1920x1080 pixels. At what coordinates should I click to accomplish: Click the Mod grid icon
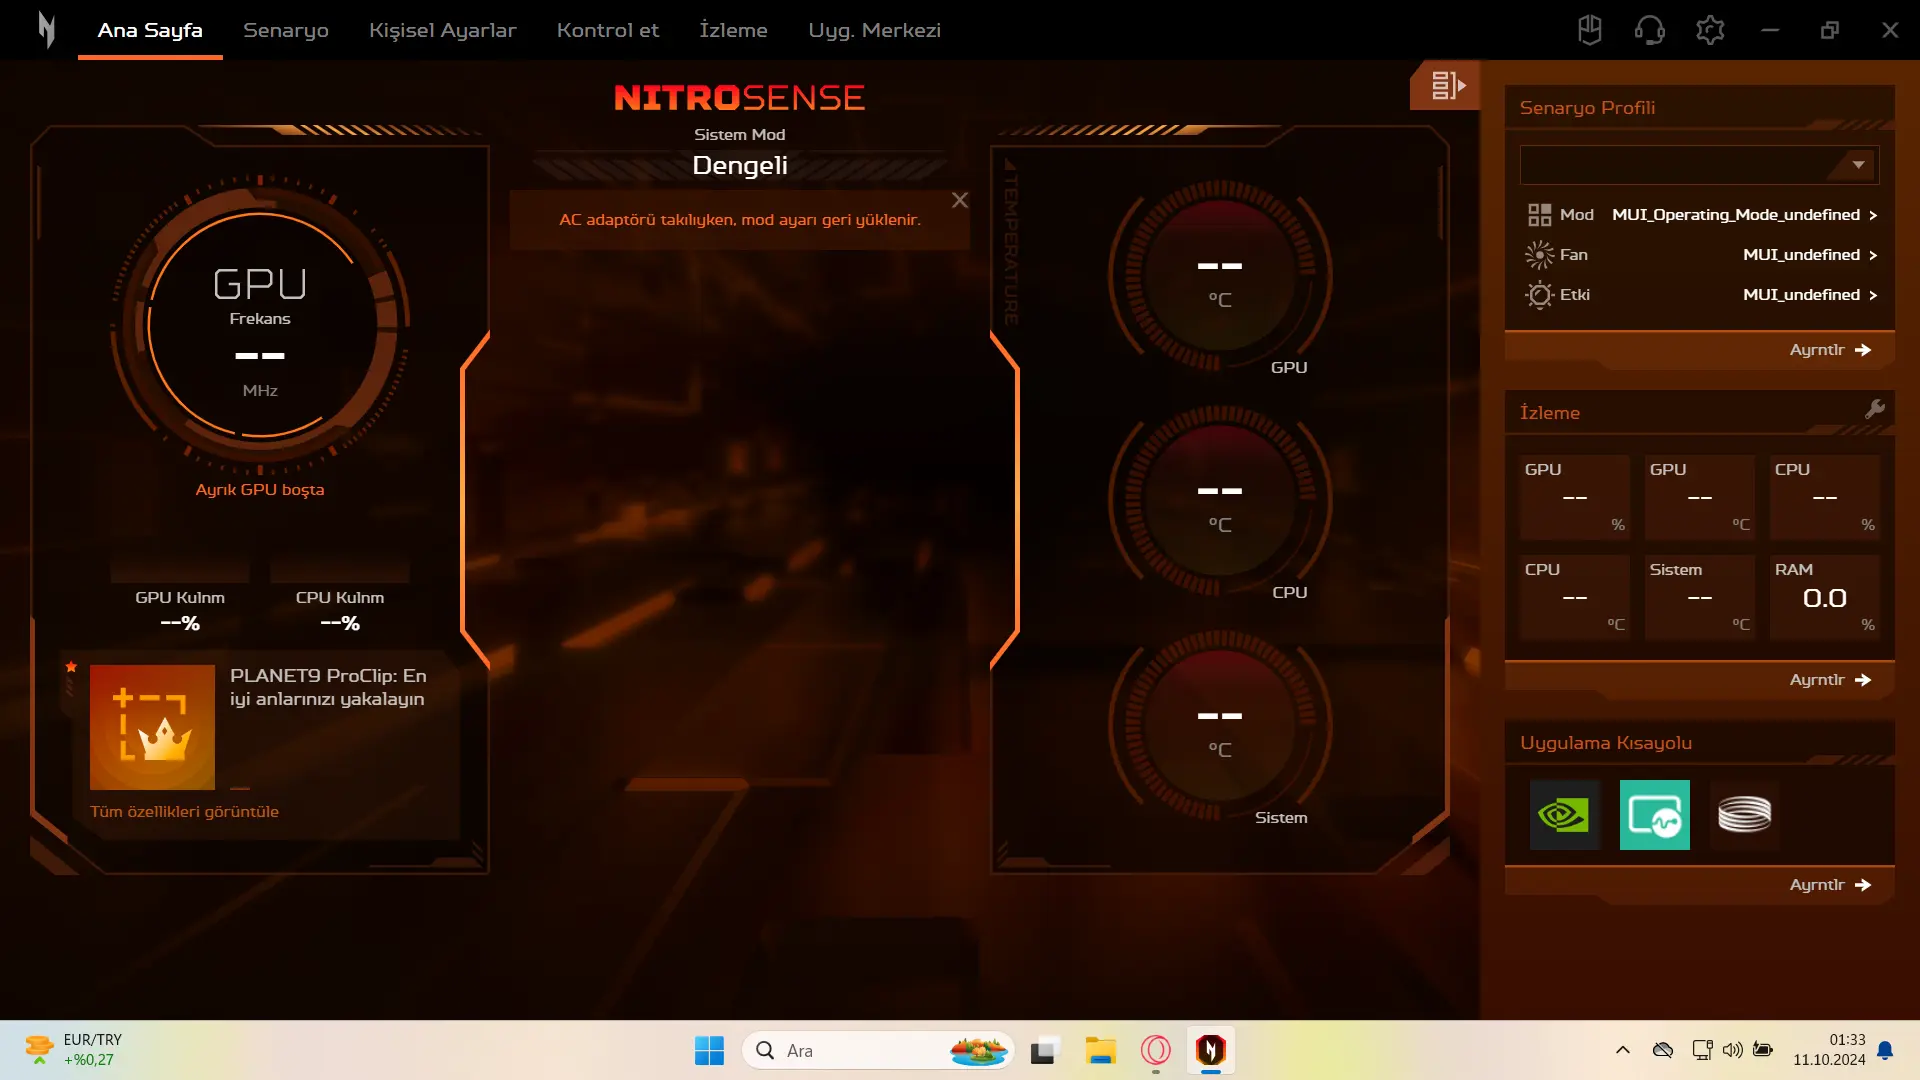(x=1540, y=215)
